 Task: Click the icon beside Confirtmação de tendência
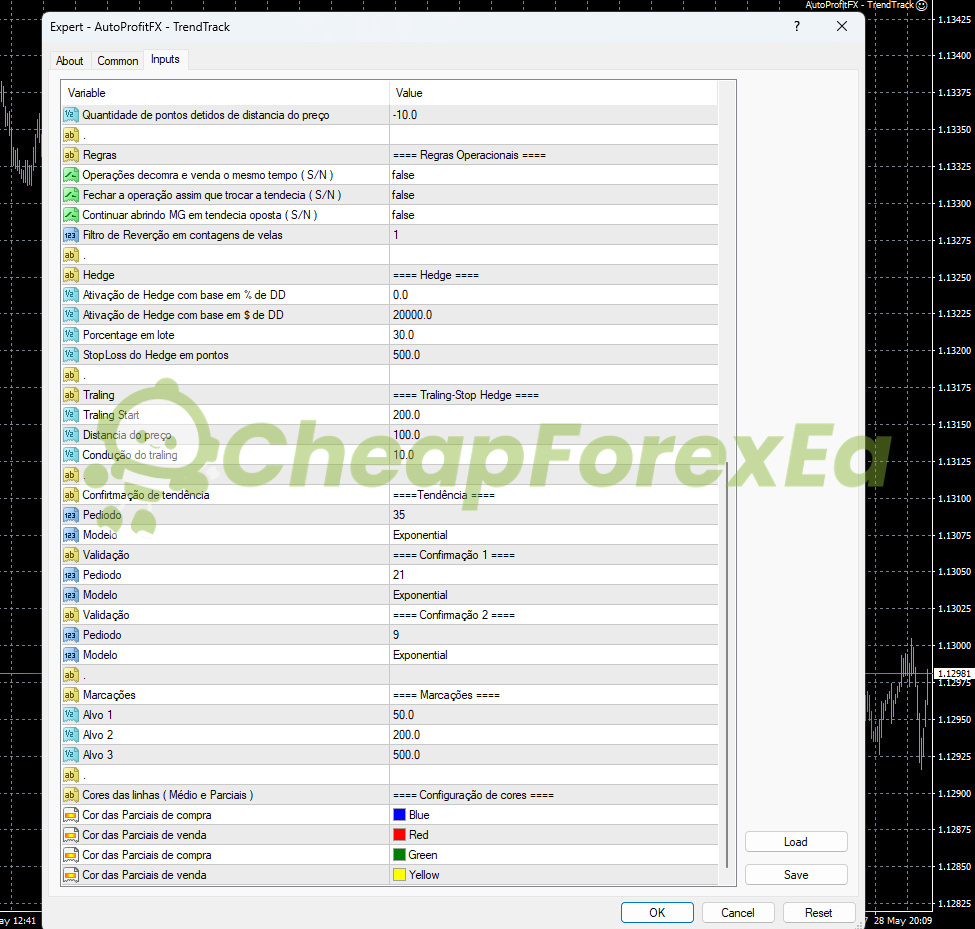tap(71, 495)
